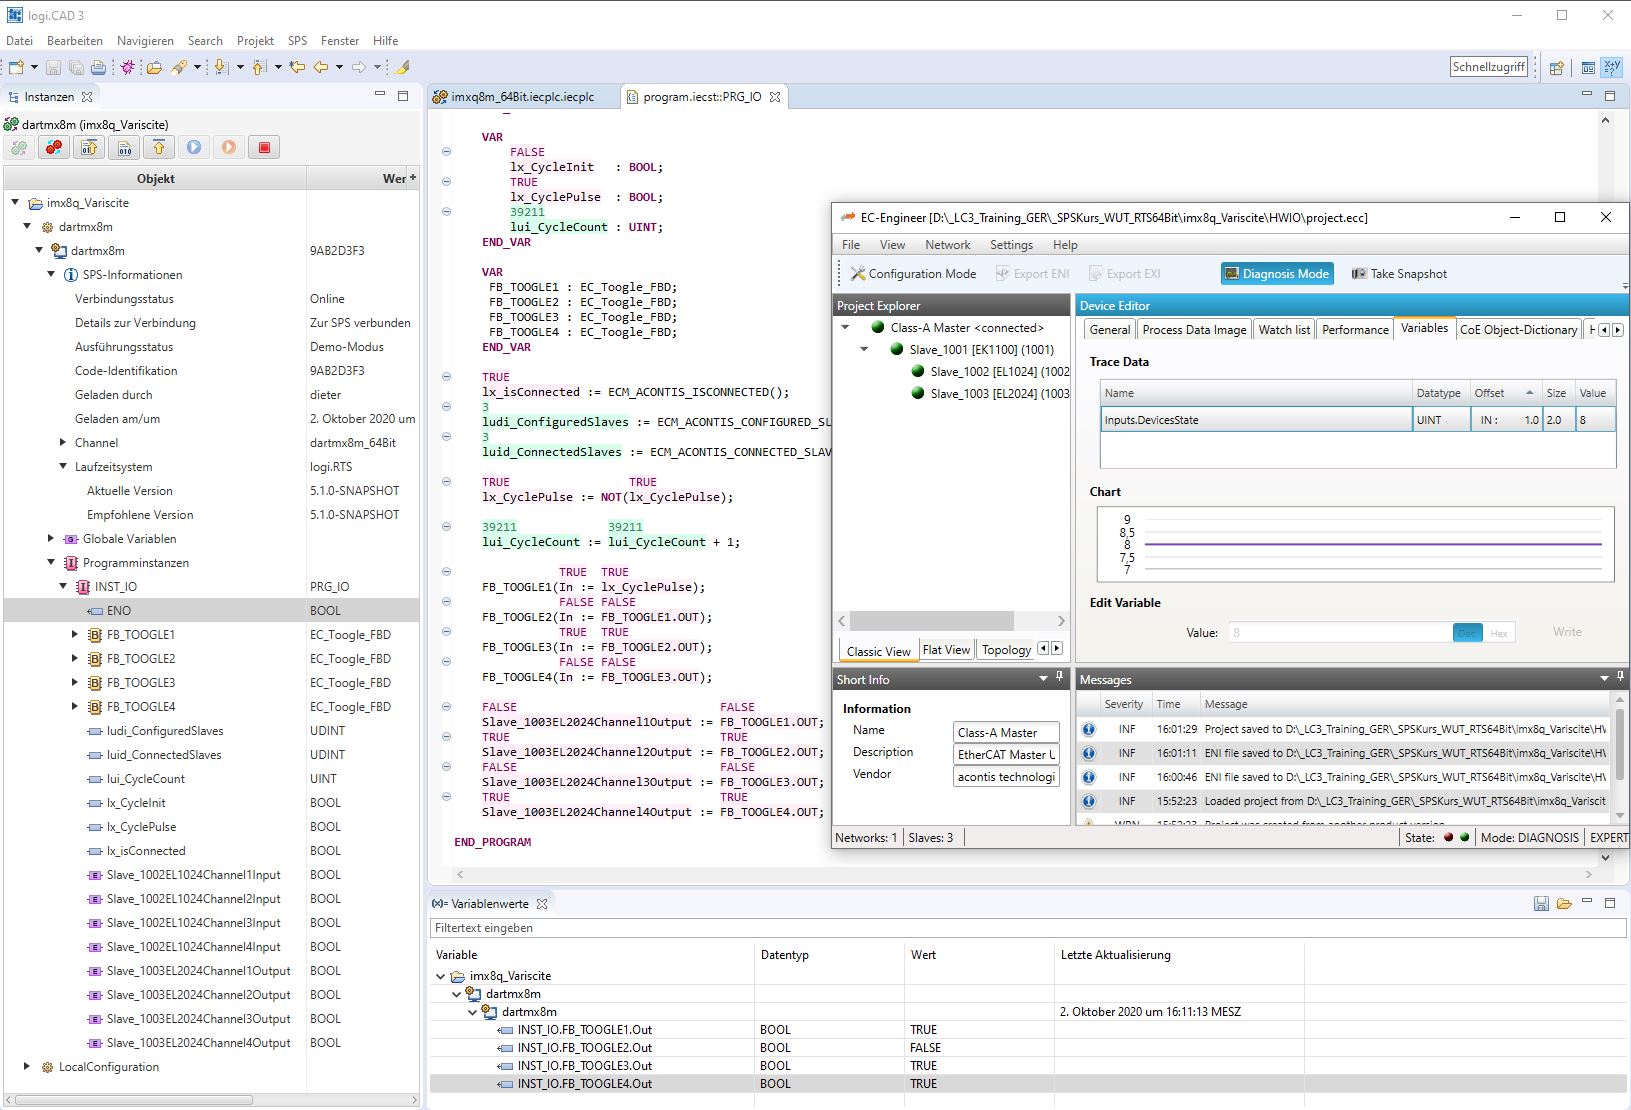Click the red gears disconnect icon
Image resolution: width=1631 pixels, height=1110 pixels.
pyautogui.click(x=54, y=148)
